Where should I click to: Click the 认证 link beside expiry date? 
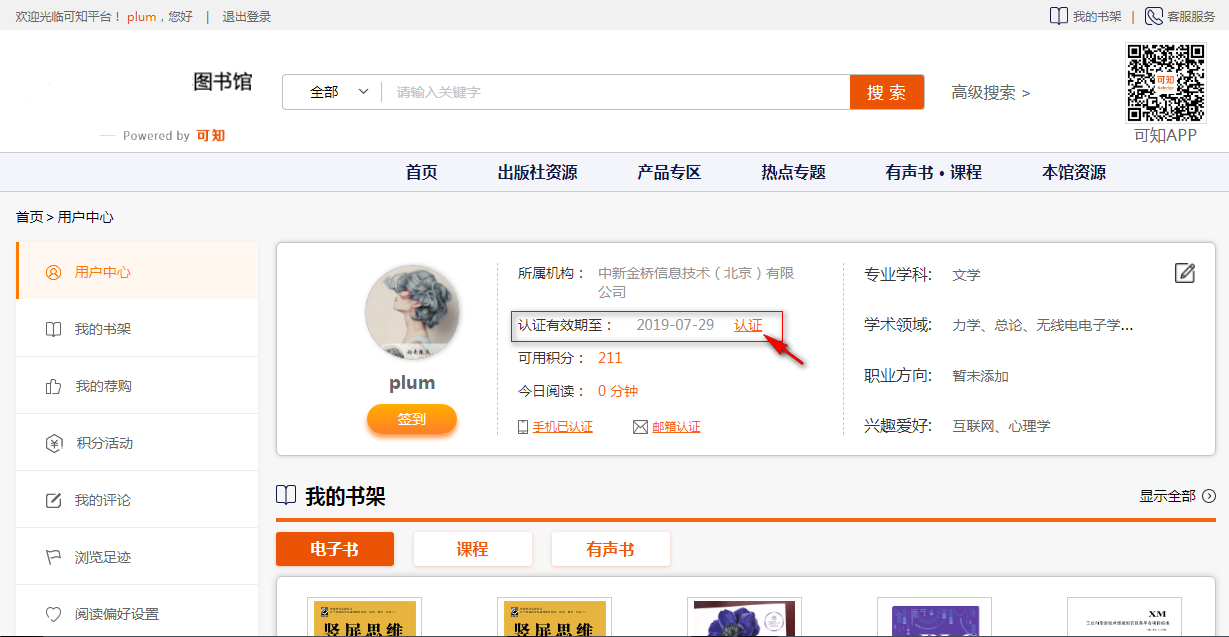[x=747, y=325]
